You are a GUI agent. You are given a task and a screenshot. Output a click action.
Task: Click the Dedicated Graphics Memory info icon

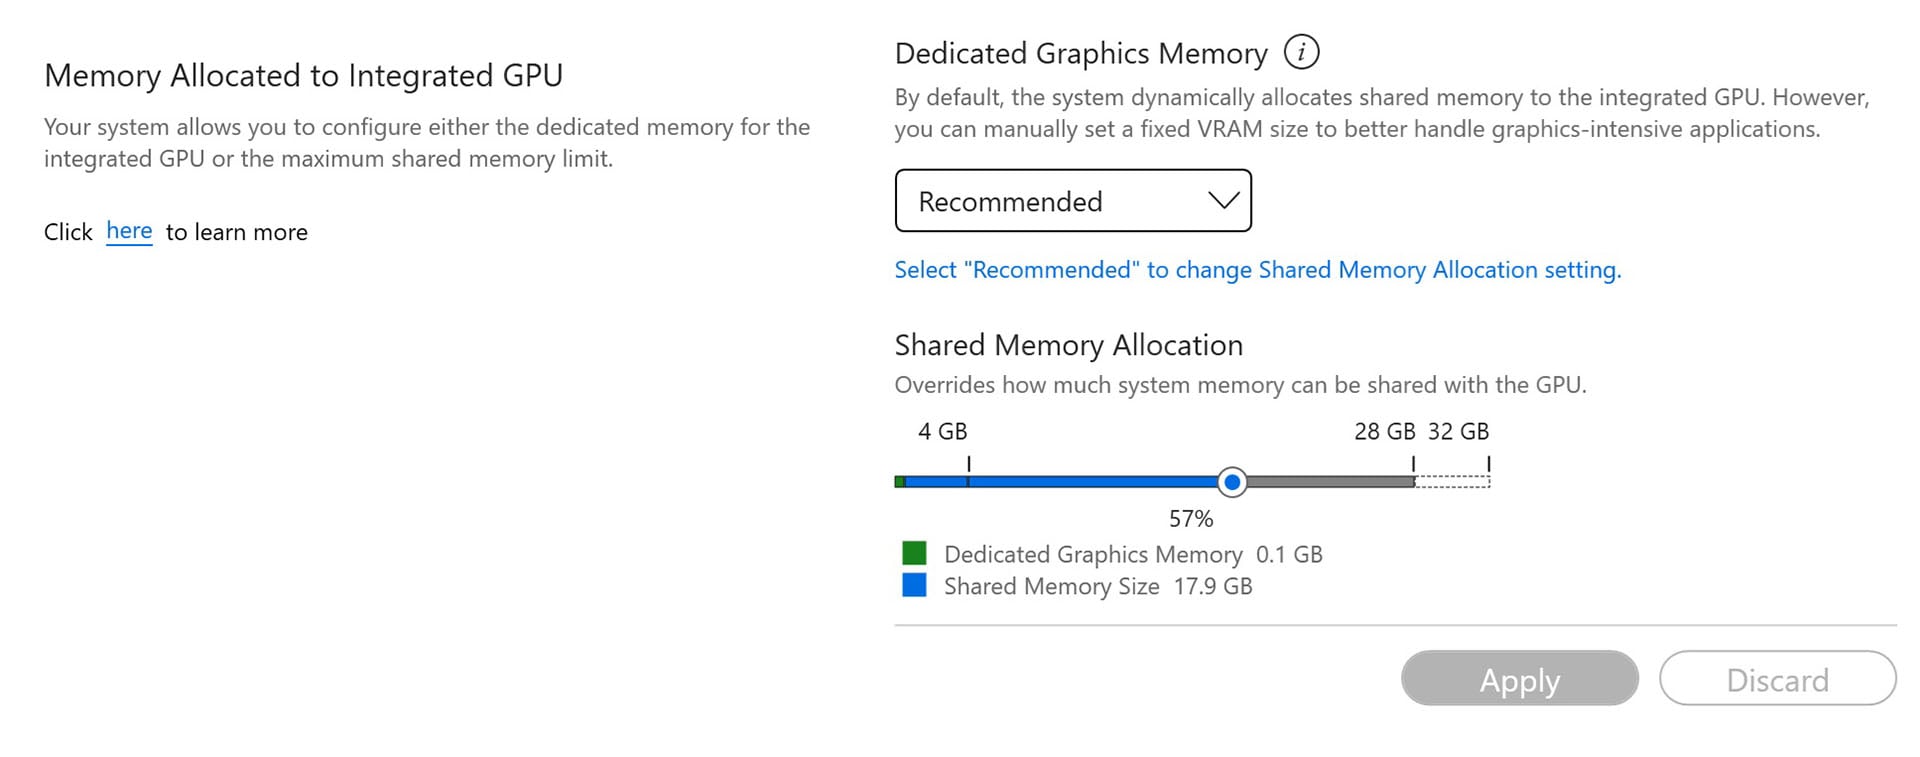tap(1301, 53)
